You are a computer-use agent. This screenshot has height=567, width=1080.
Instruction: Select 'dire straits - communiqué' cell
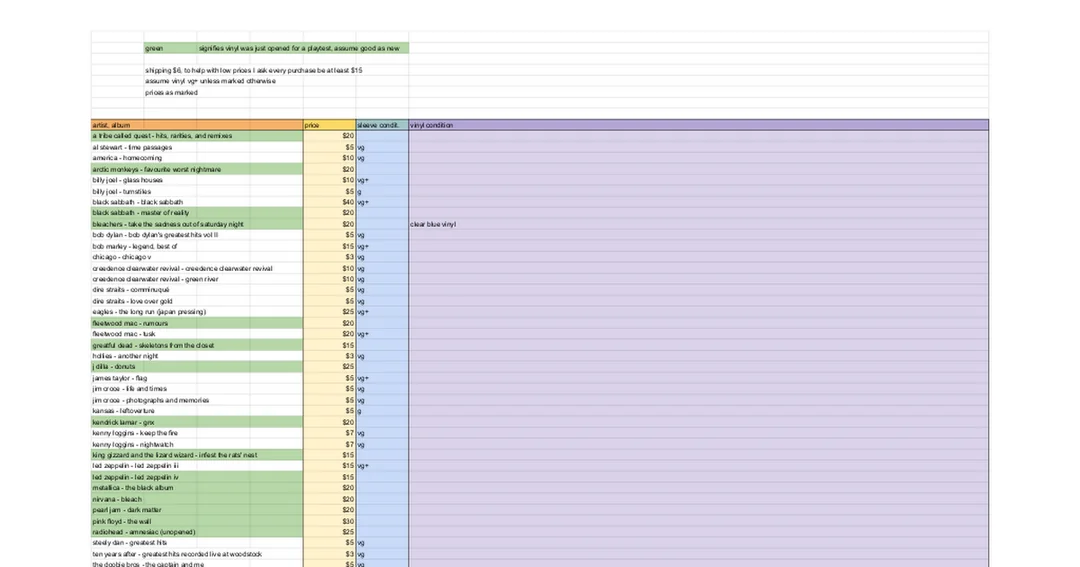click(x=197, y=290)
